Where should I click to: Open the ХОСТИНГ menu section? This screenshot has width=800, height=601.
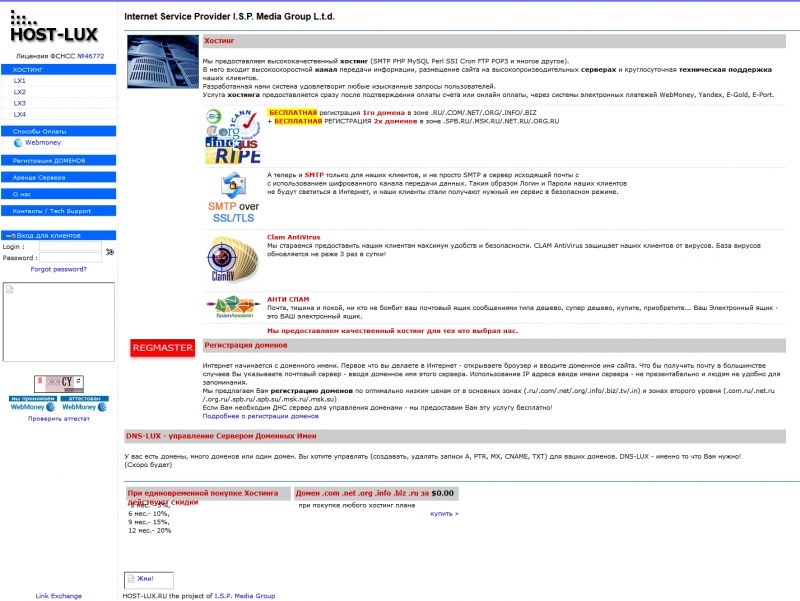click(x=59, y=69)
